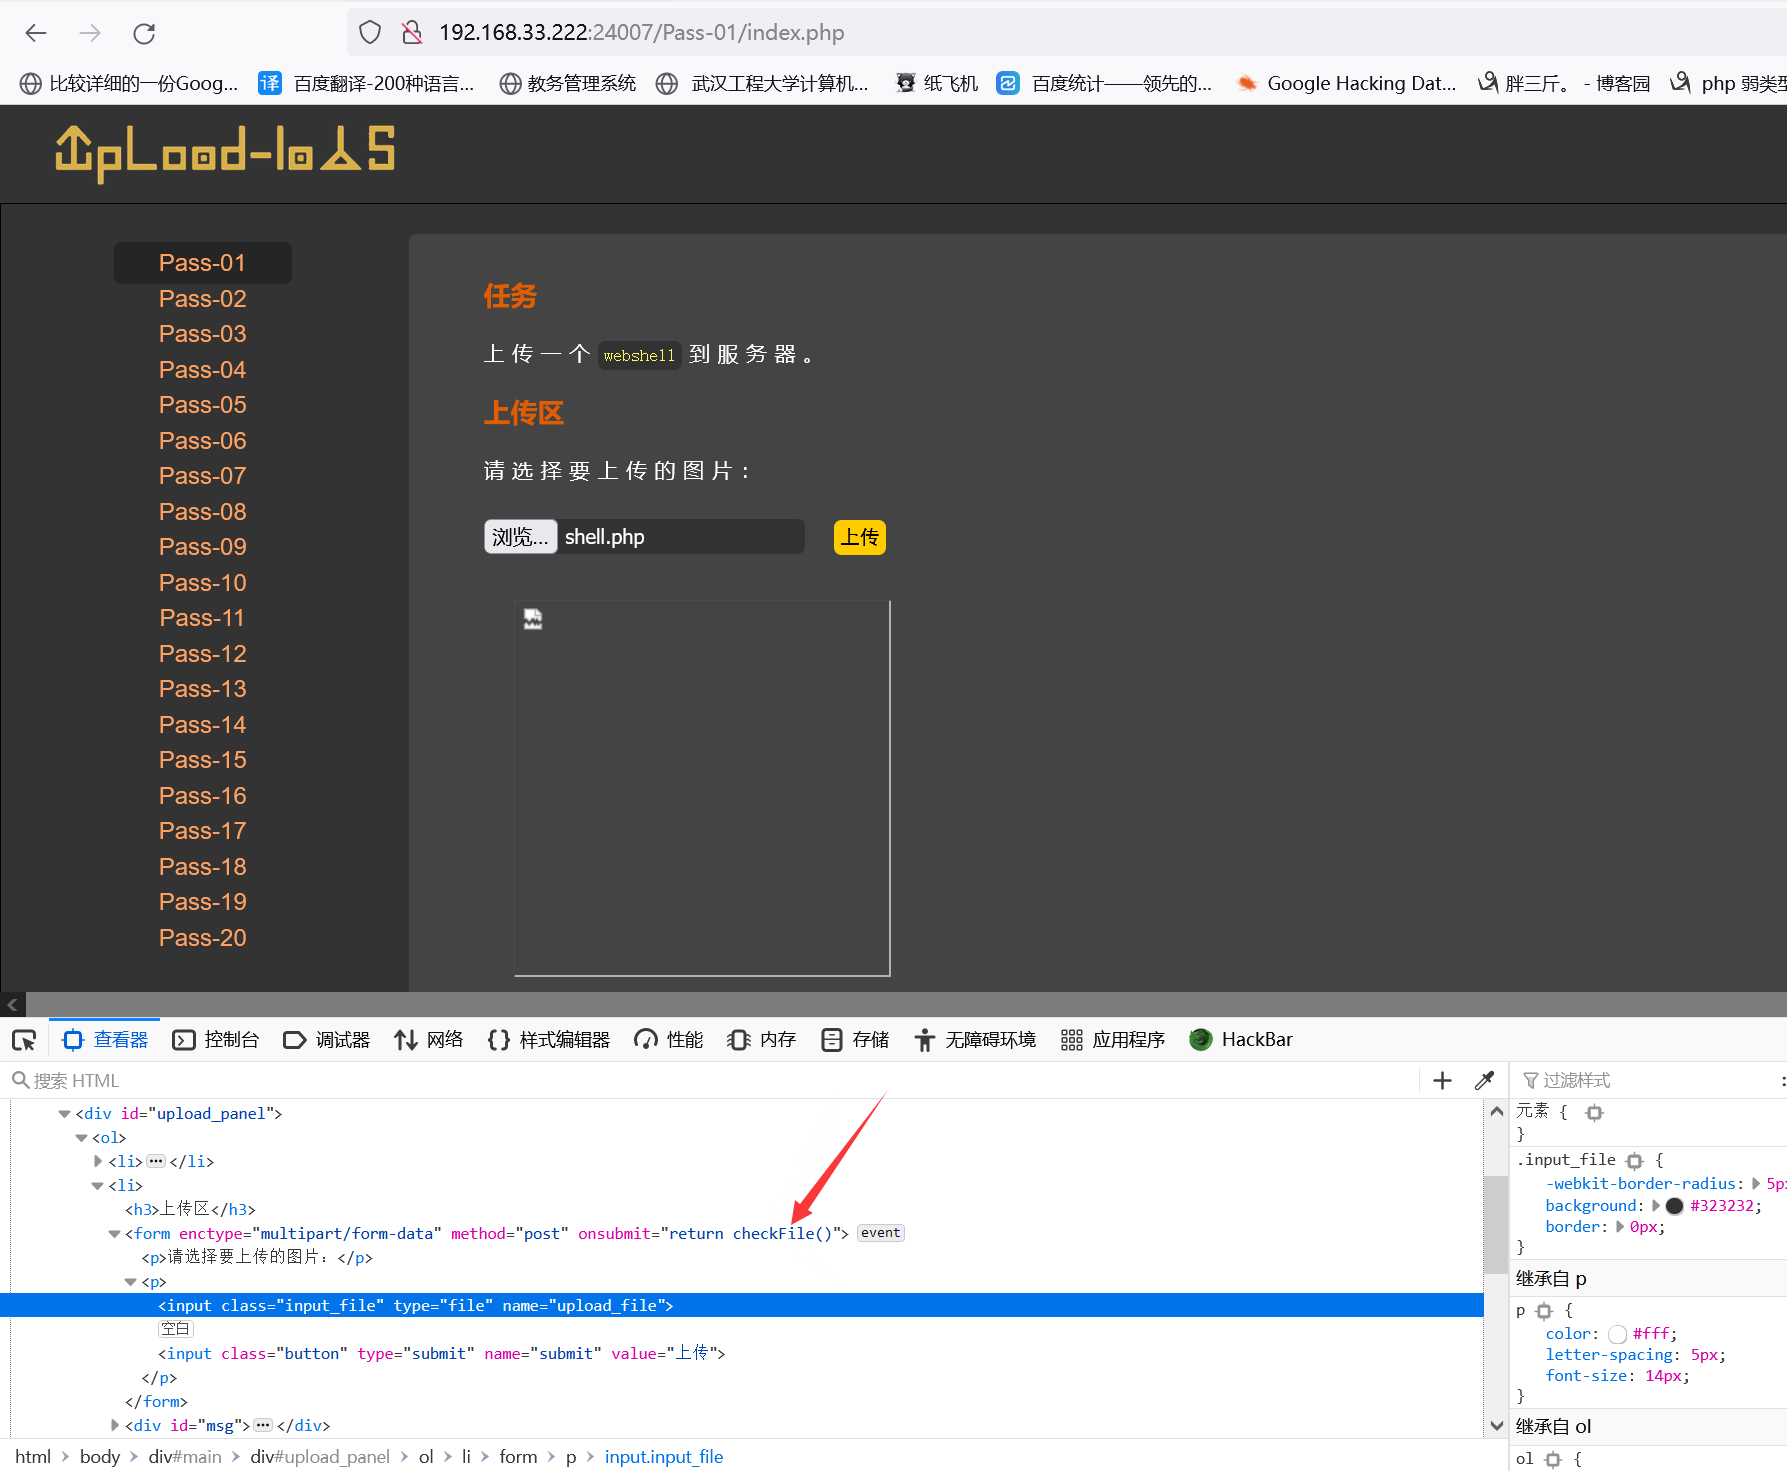The width and height of the screenshot is (1787, 1471).
Task: Open the 性能 performance tab
Action: click(x=669, y=1040)
